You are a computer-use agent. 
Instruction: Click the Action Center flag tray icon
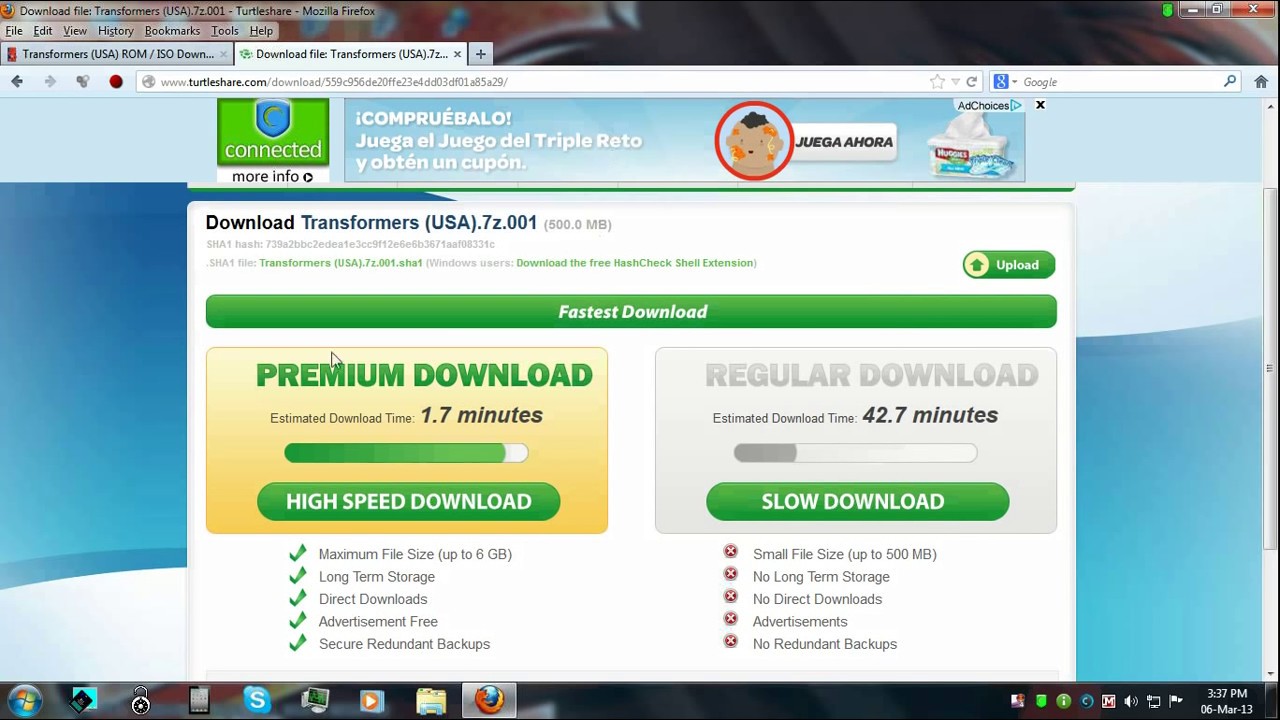pos(1176,702)
